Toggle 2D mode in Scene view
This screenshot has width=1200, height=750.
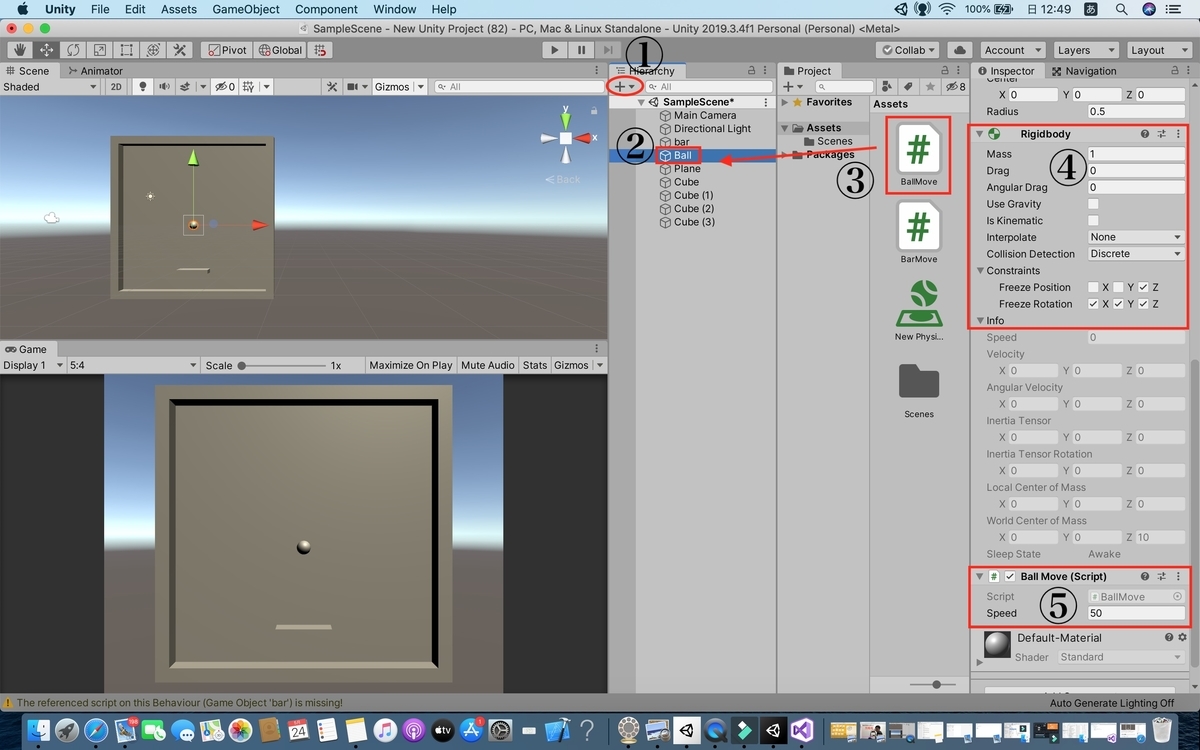click(117, 87)
